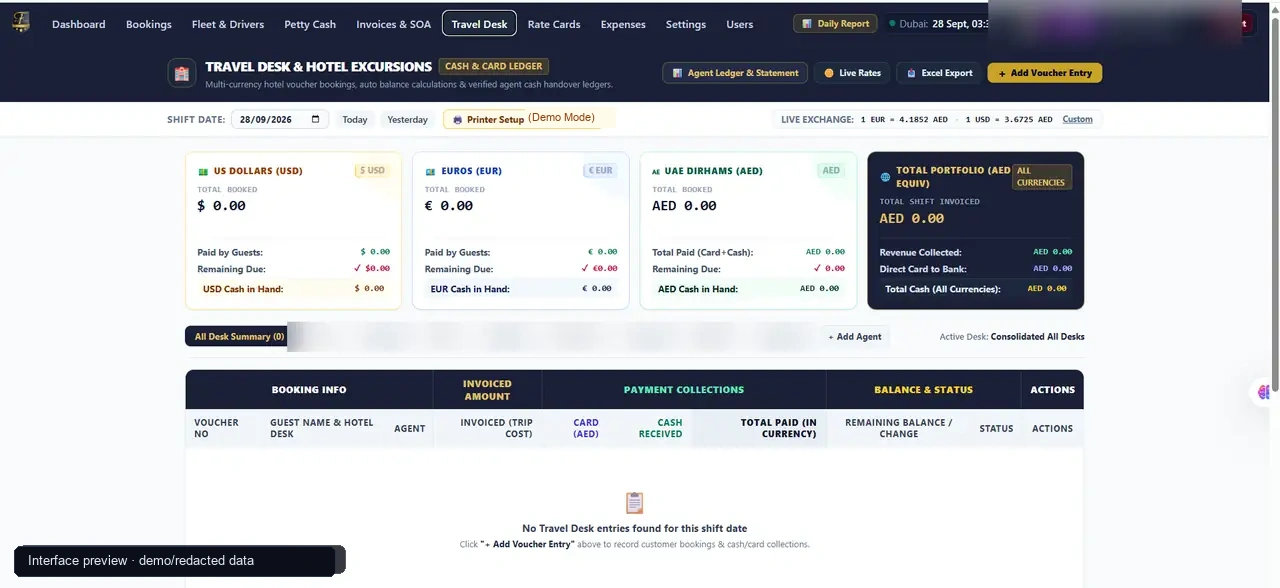The height and width of the screenshot is (588, 1280).
Task: Select All Desk Summary (0) tab
Action: (x=239, y=336)
